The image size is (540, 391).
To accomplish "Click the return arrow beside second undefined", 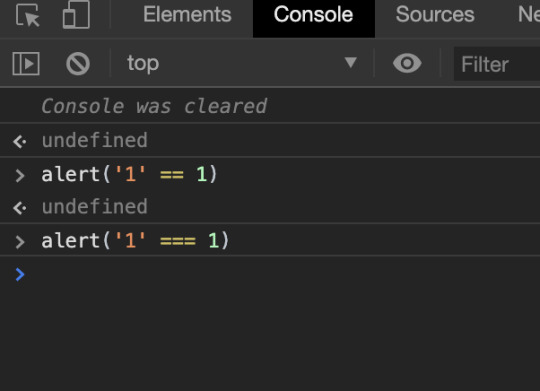I will pyautogui.click(x=20, y=208).
